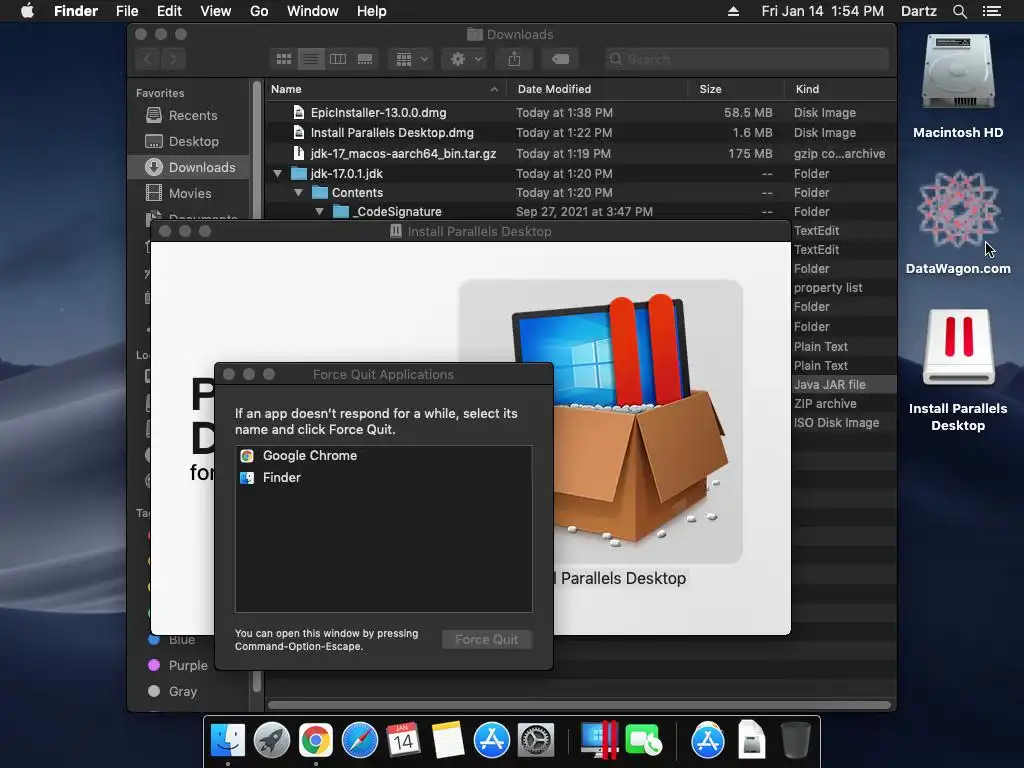Click the Dartz user menu

919,11
